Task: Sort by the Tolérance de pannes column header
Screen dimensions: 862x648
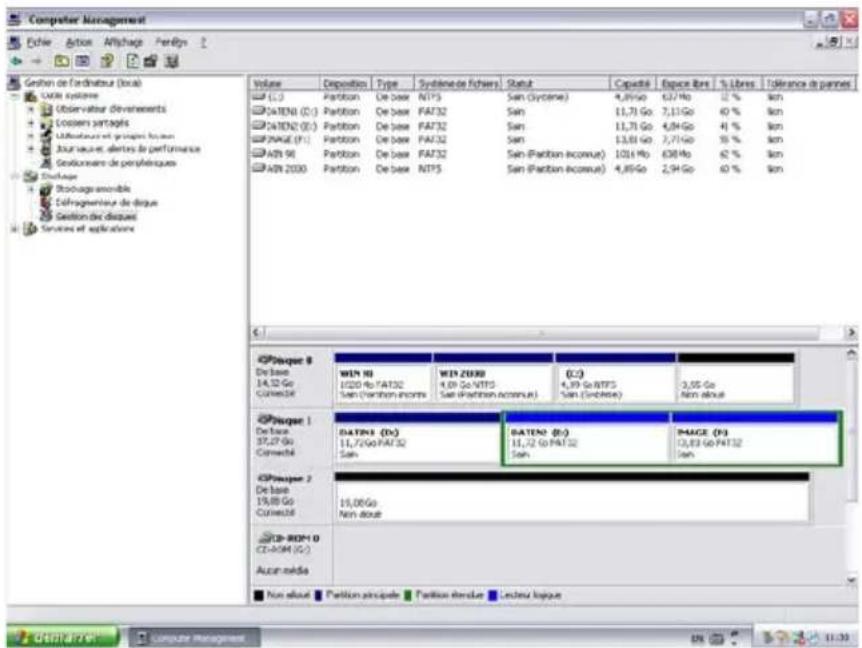Action: [809, 84]
